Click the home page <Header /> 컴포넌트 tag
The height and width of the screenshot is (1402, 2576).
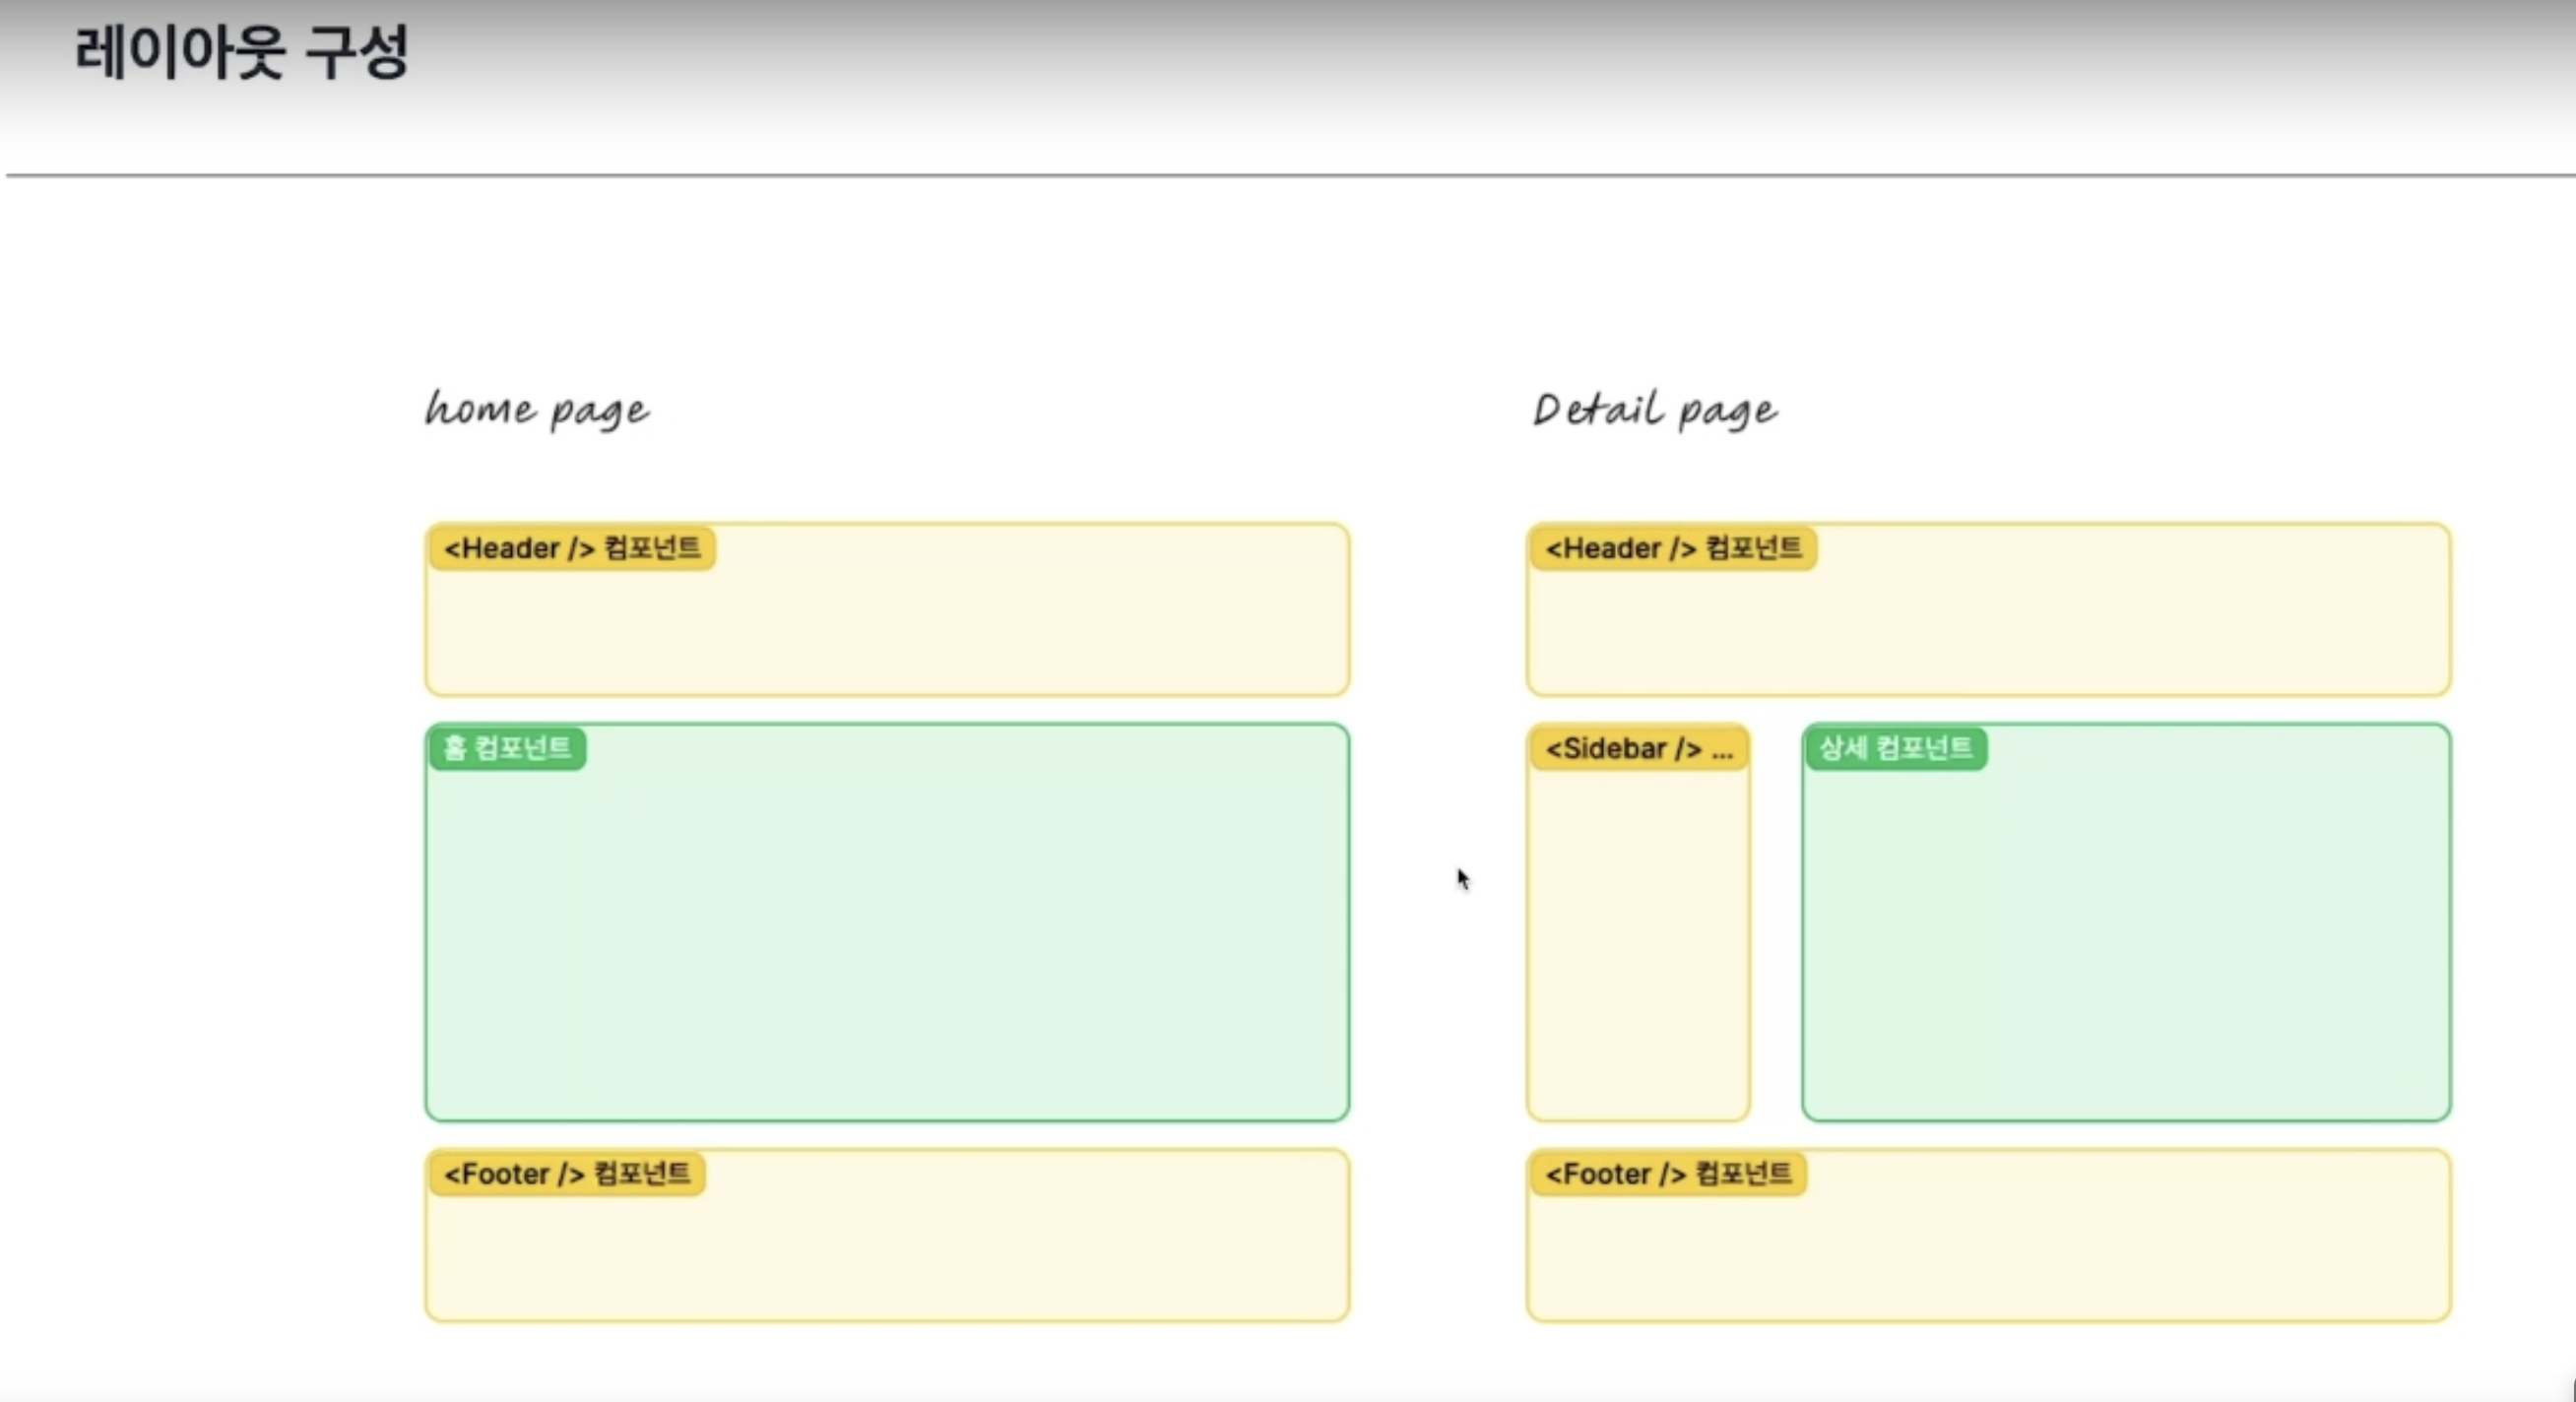pos(572,548)
